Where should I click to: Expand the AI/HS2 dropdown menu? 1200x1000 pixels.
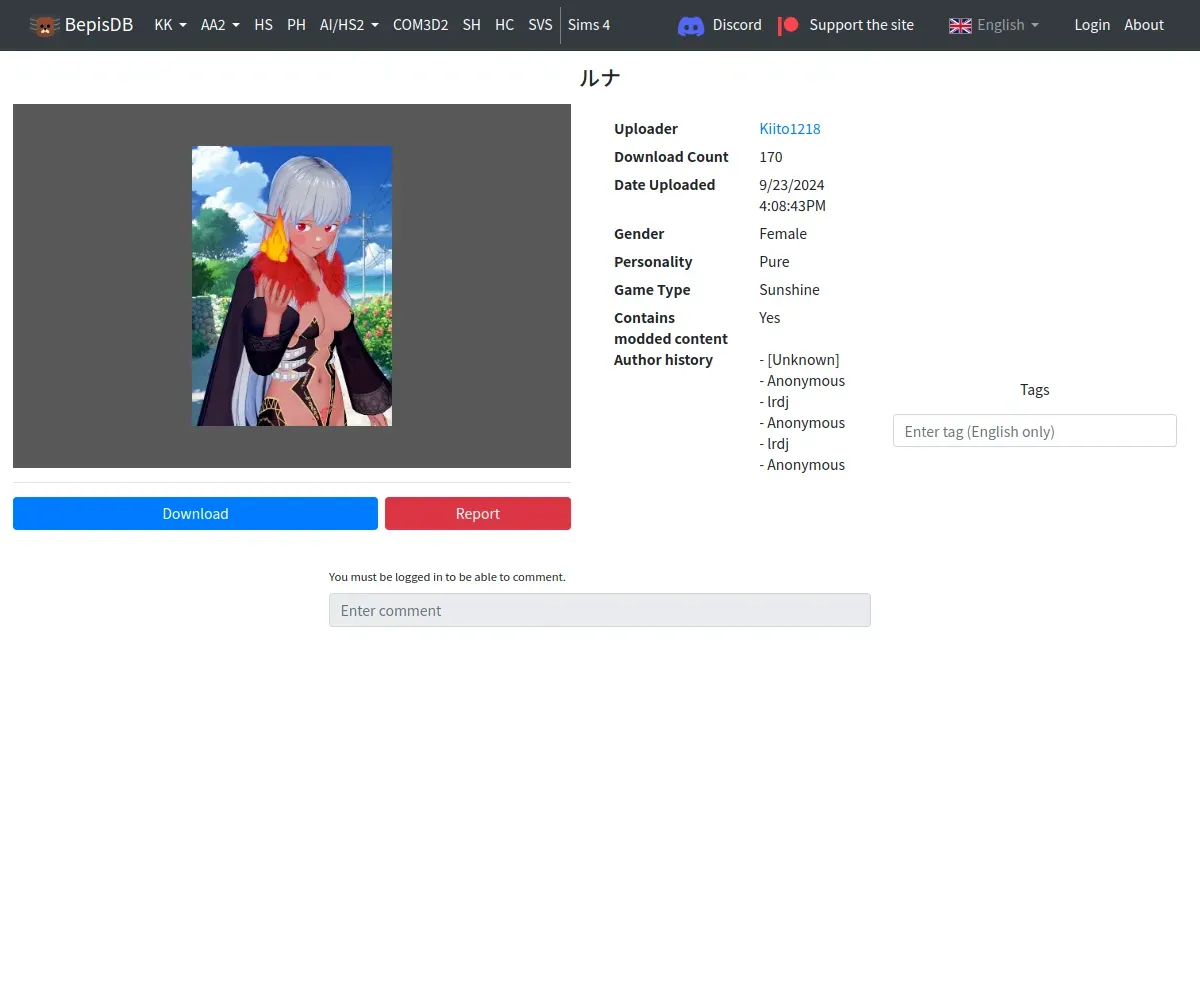349,25
